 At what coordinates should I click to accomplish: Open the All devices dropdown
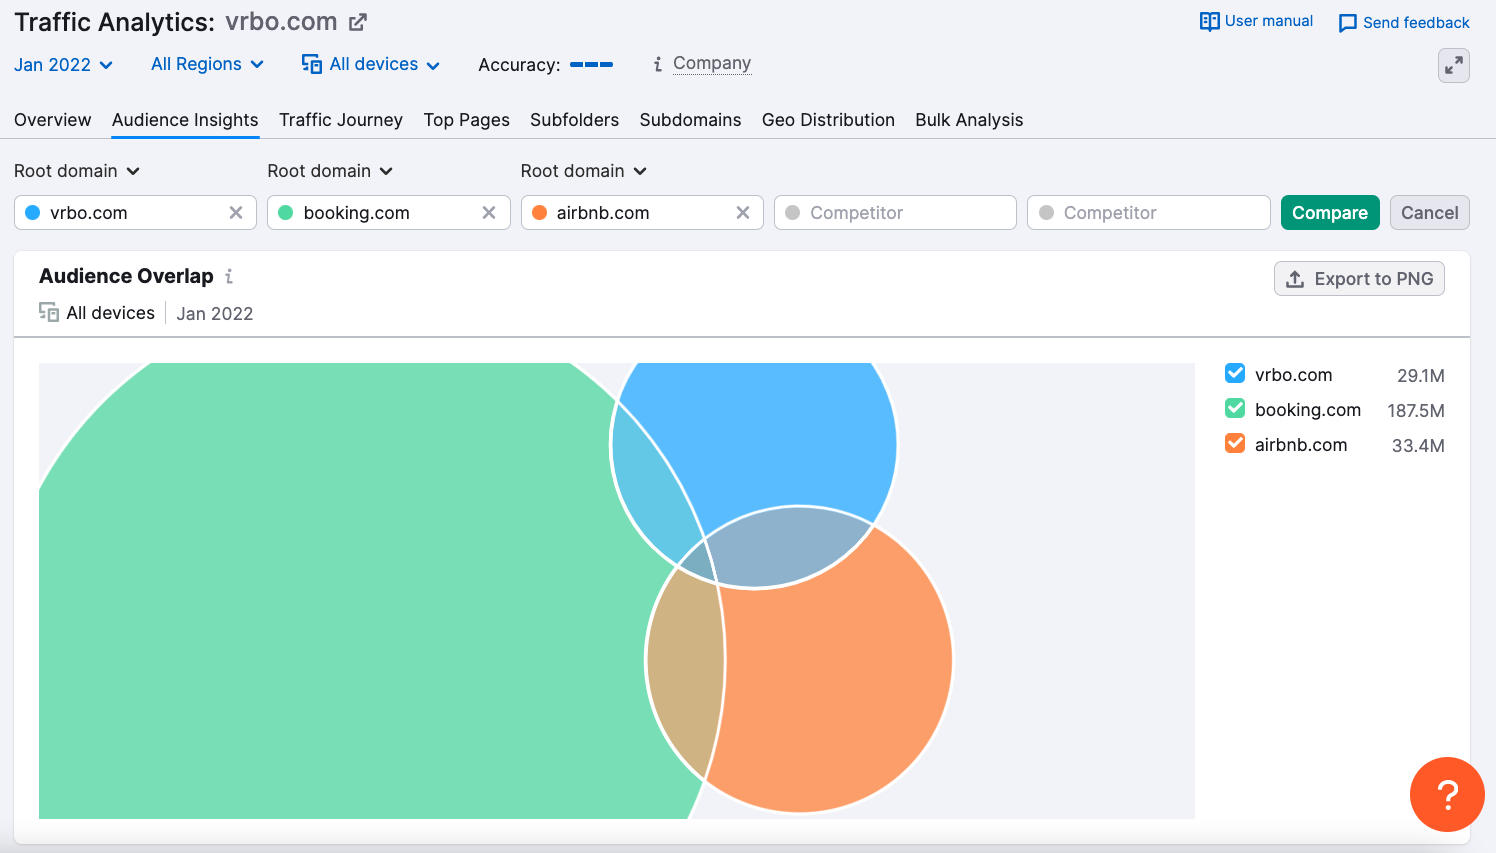point(371,64)
